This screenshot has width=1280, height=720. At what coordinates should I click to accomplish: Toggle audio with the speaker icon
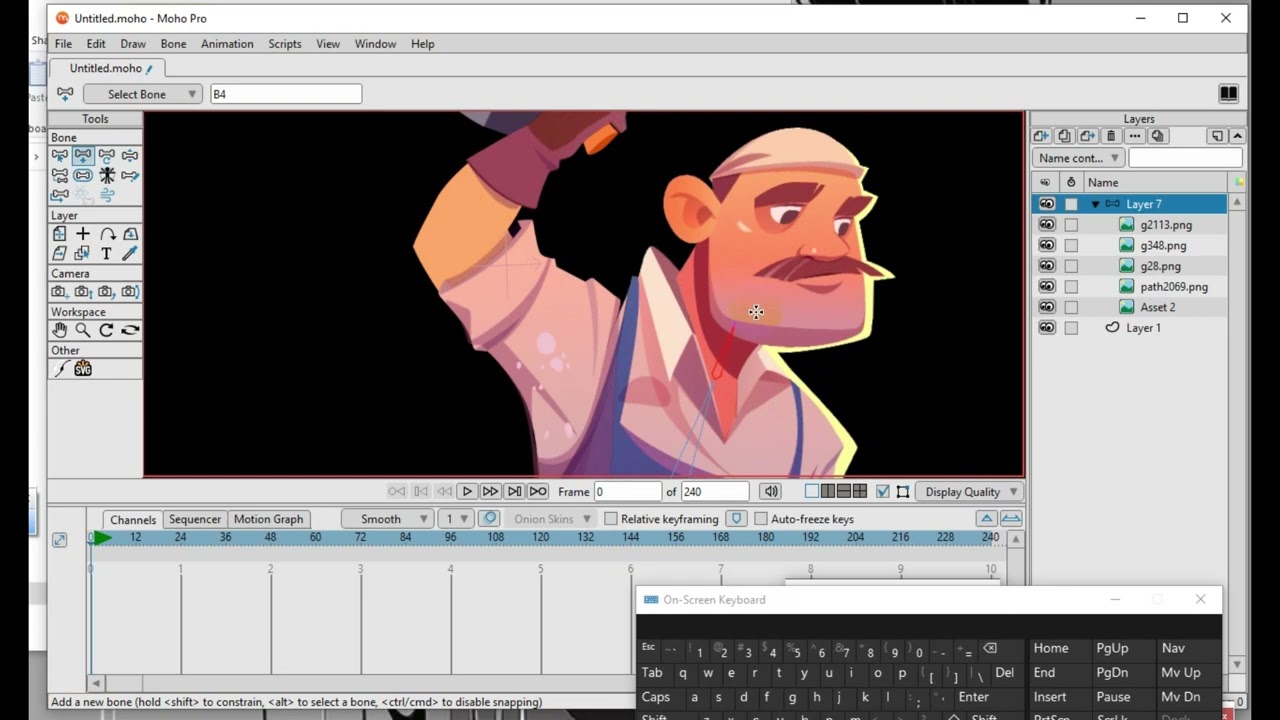(771, 492)
